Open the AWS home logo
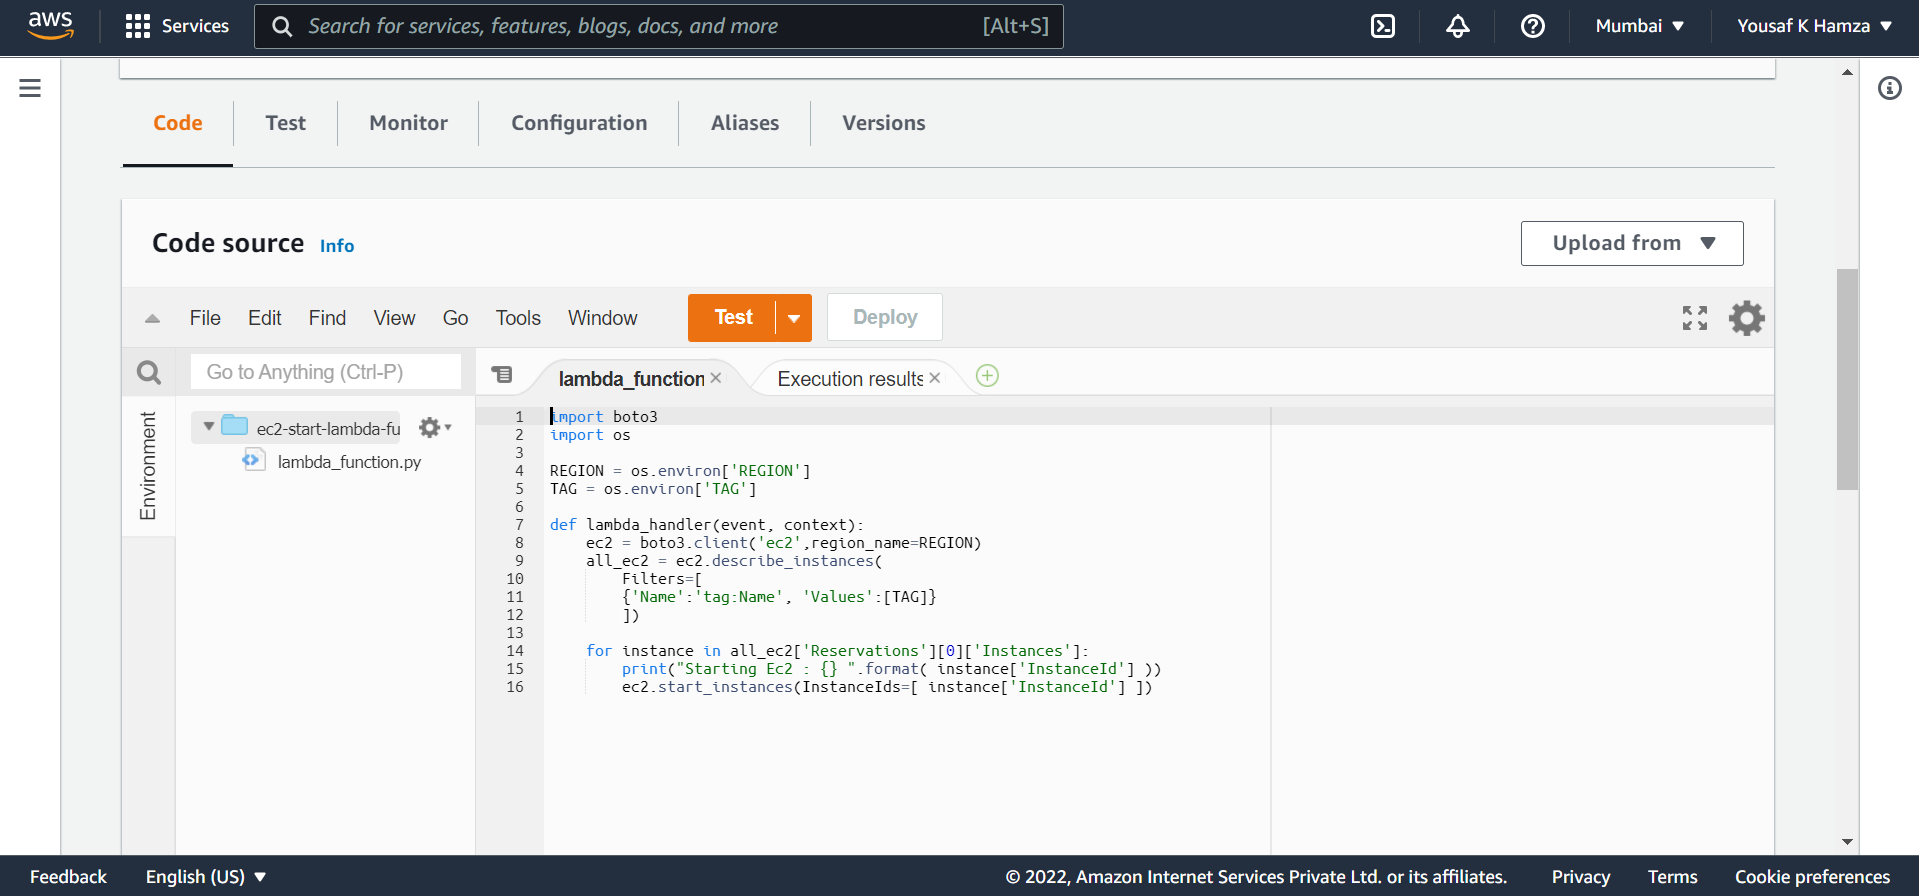This screenshot has height=896, width=1919. tap(50, 25)
